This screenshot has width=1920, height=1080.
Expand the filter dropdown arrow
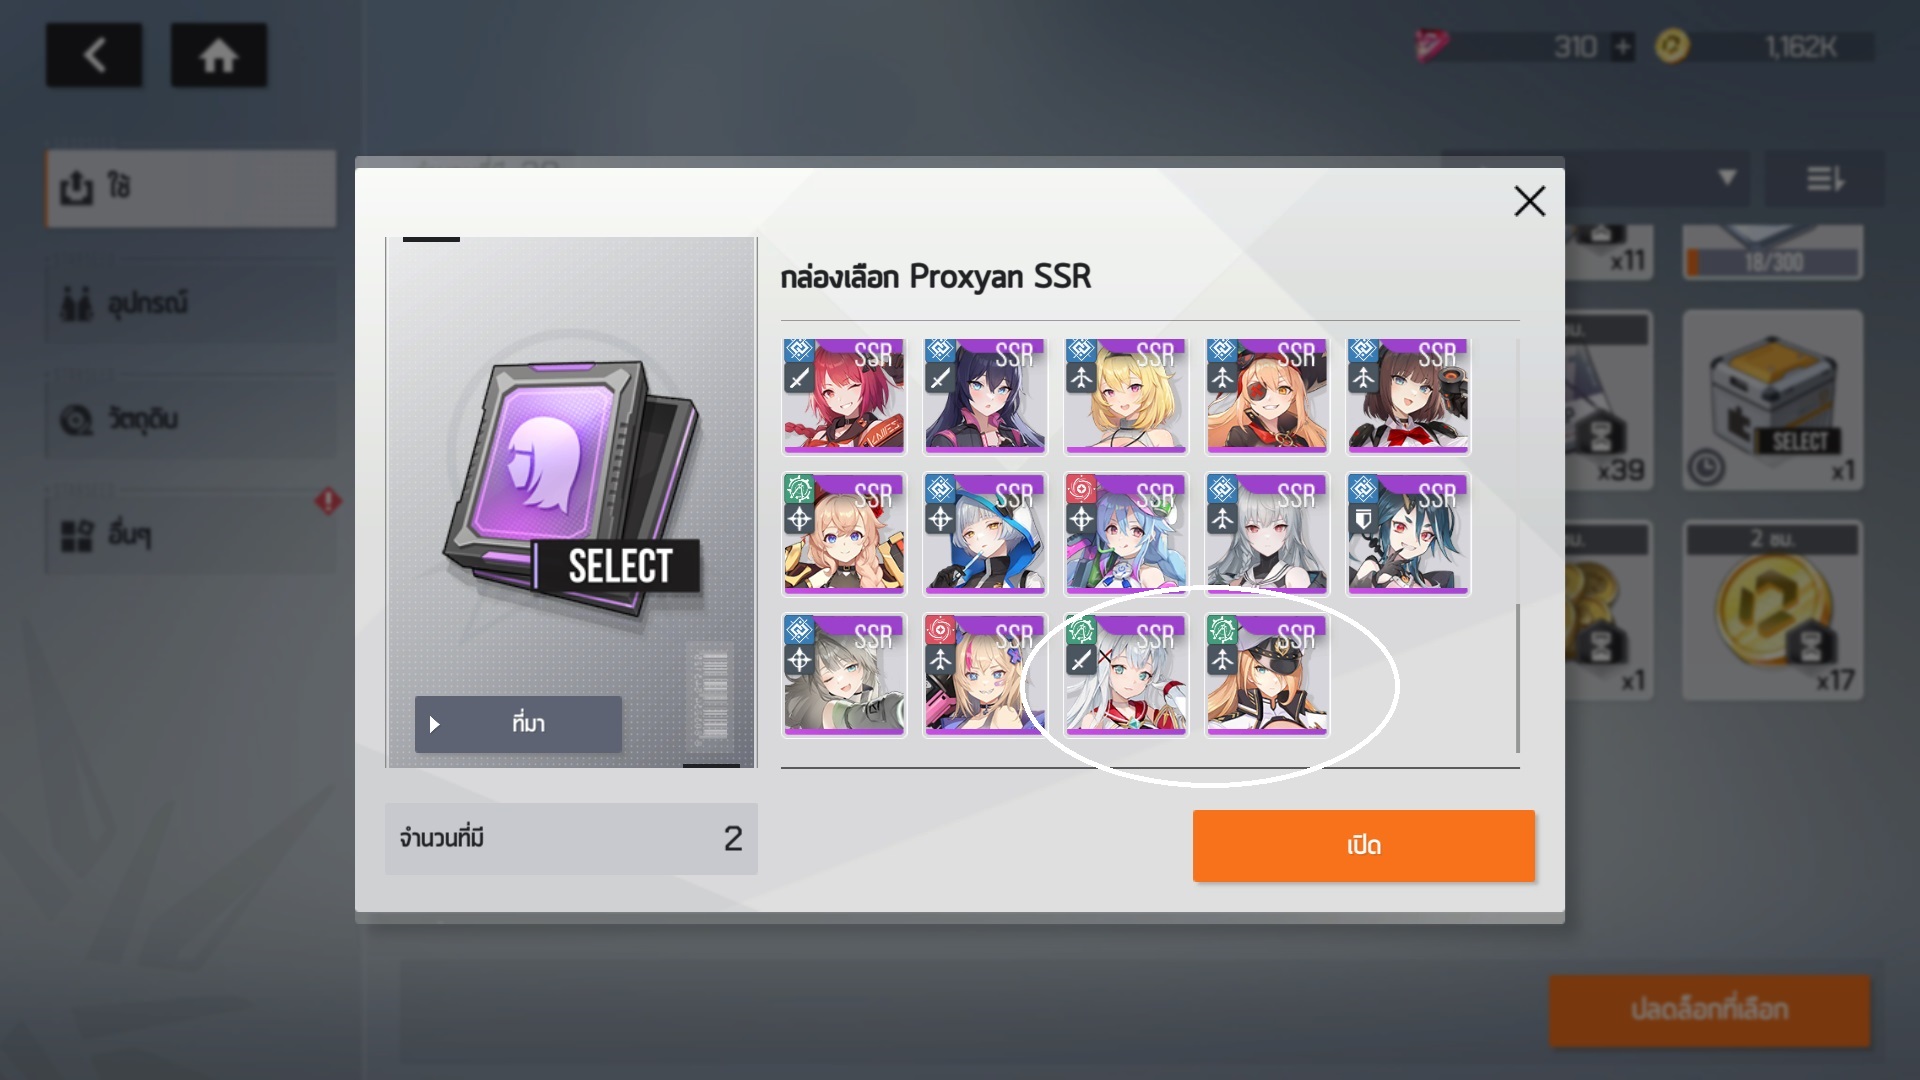1726,178
